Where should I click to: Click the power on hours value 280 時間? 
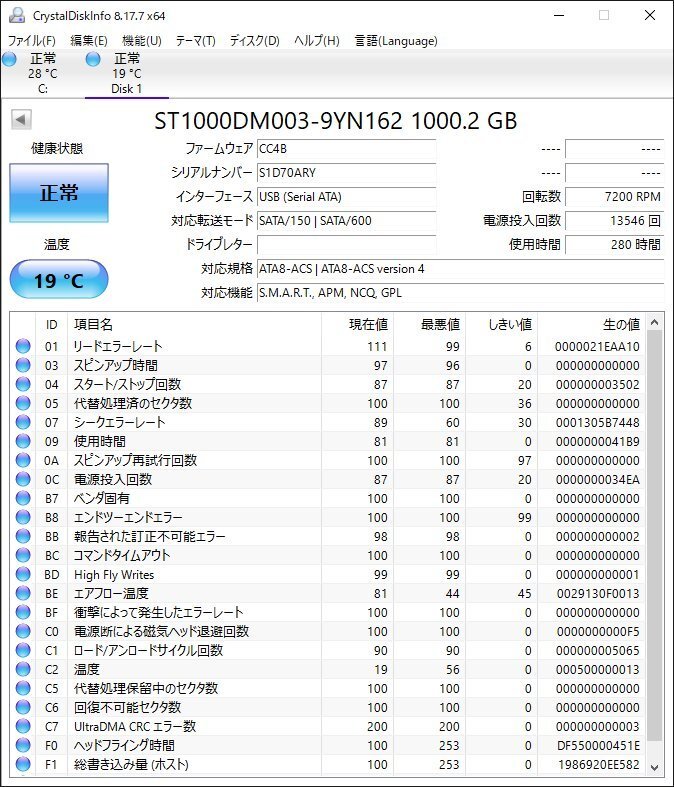(614, 245)
